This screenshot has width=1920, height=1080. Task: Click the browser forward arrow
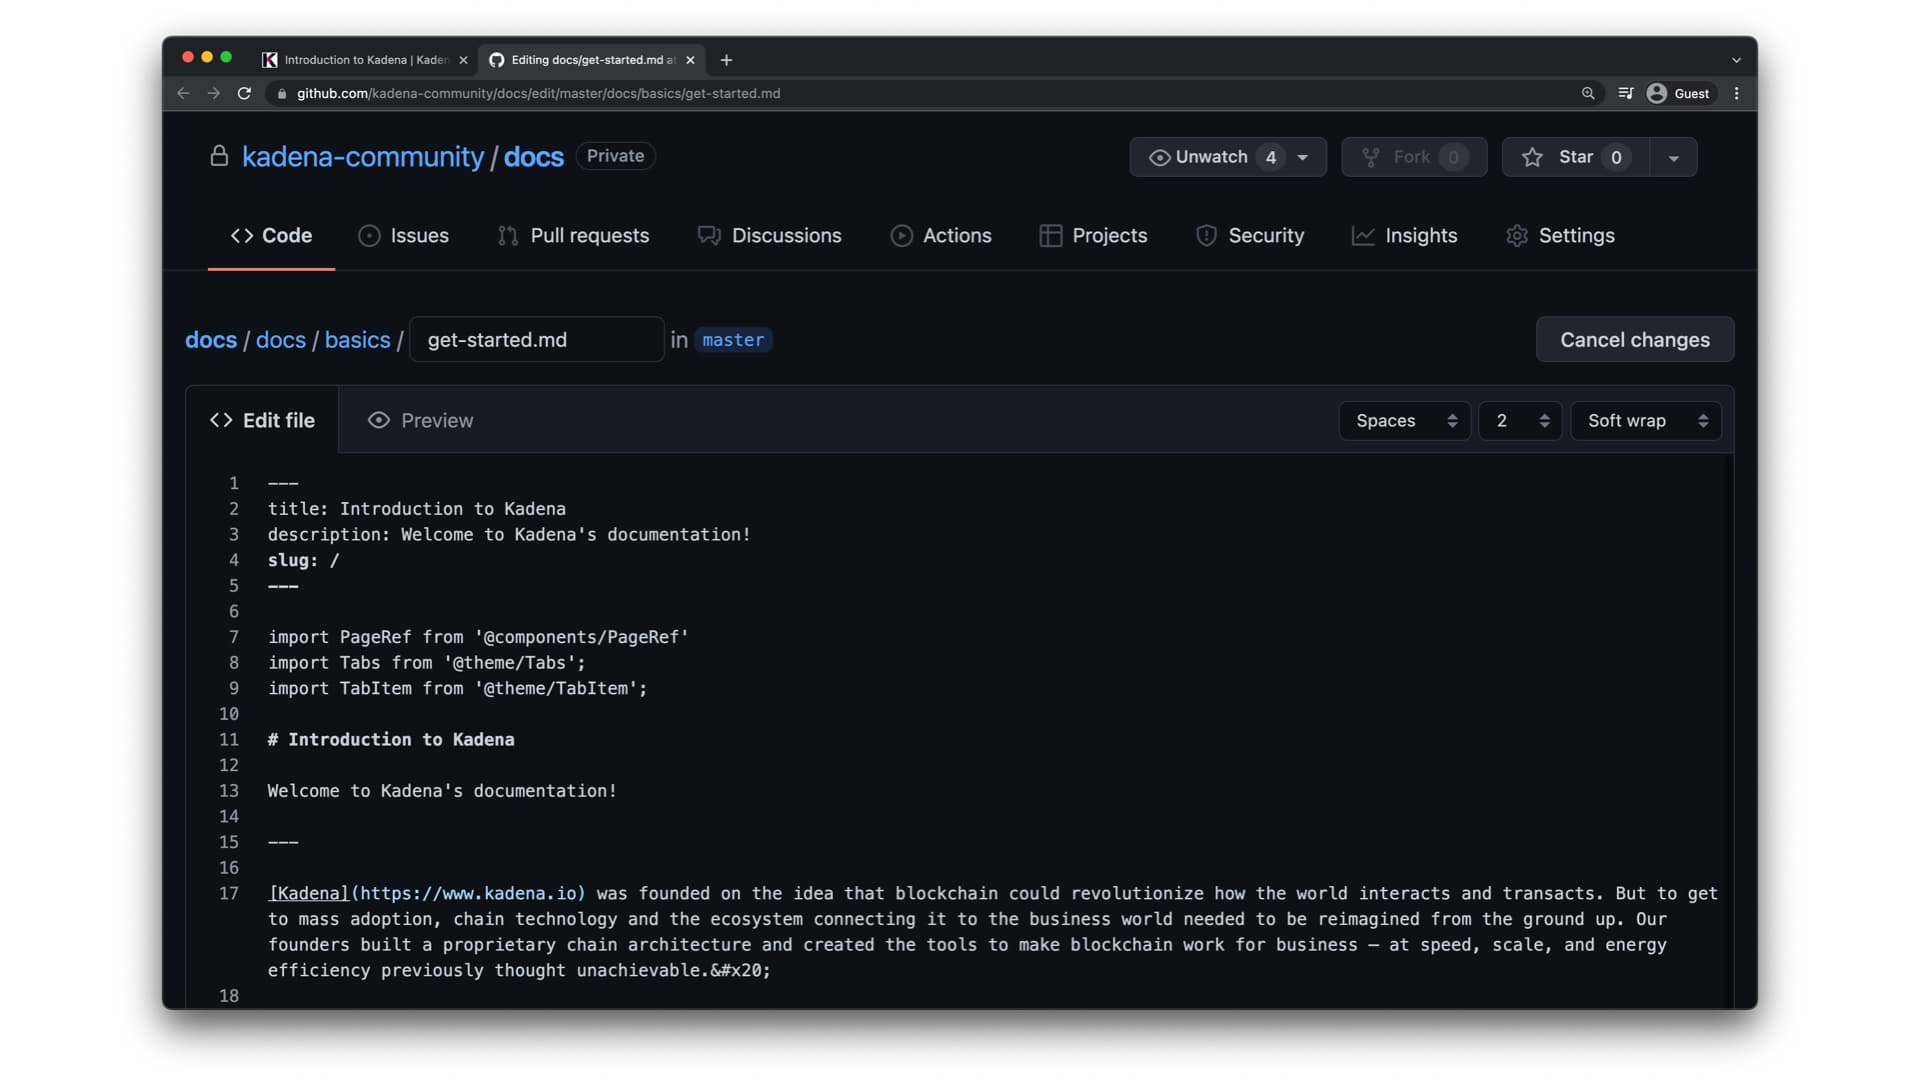pos(213,93)
